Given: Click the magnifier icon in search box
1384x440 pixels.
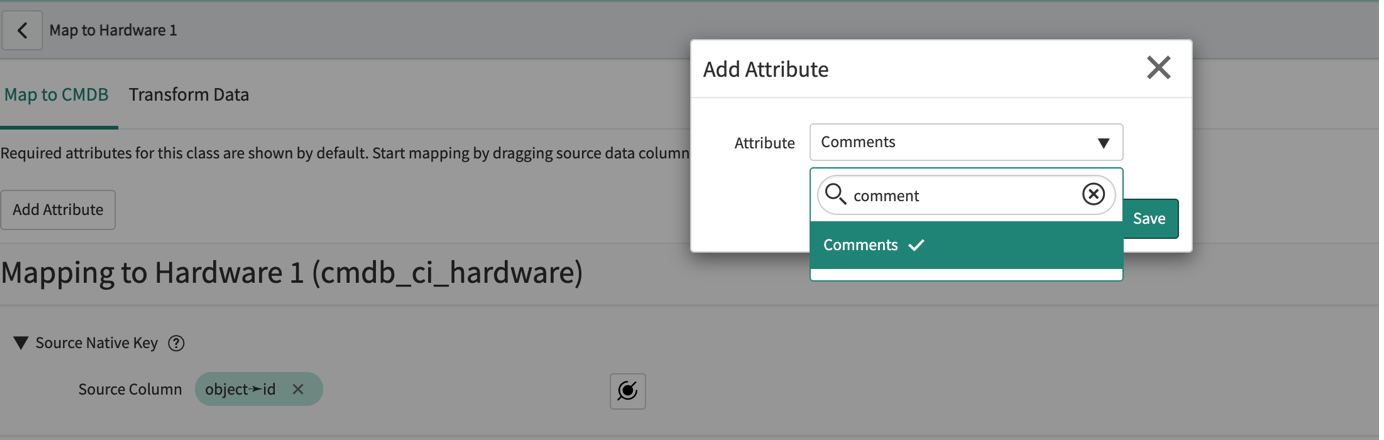Looking at the screenshot, I should coord(836,194).
